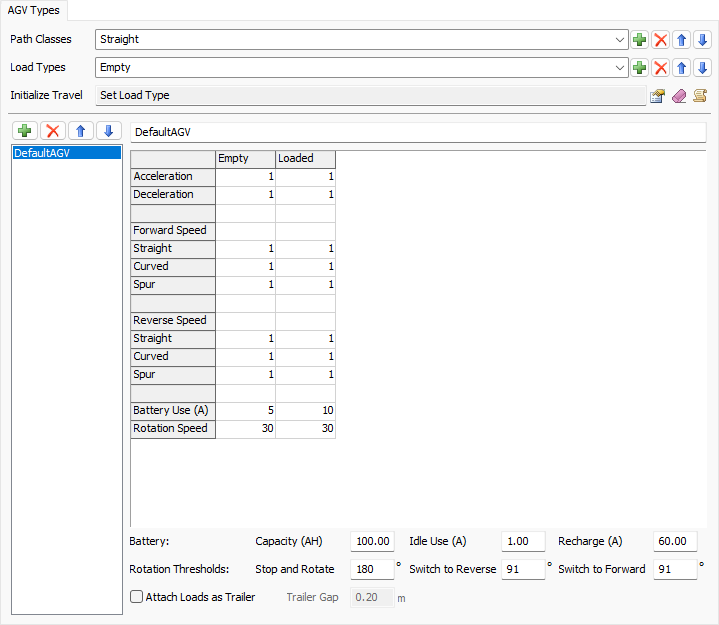Click the Recharge (A) input field
719x625 pixels.
click(675, 541)
